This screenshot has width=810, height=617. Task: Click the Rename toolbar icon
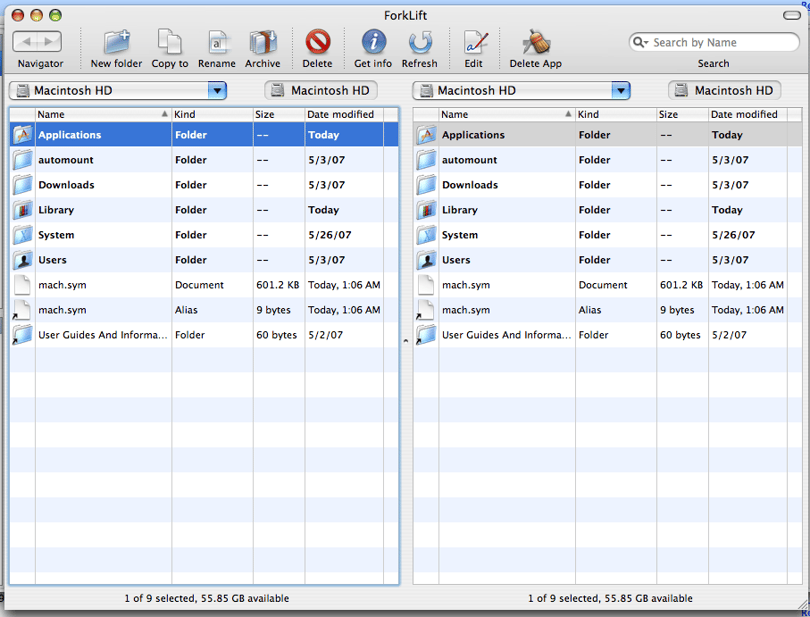216,42
